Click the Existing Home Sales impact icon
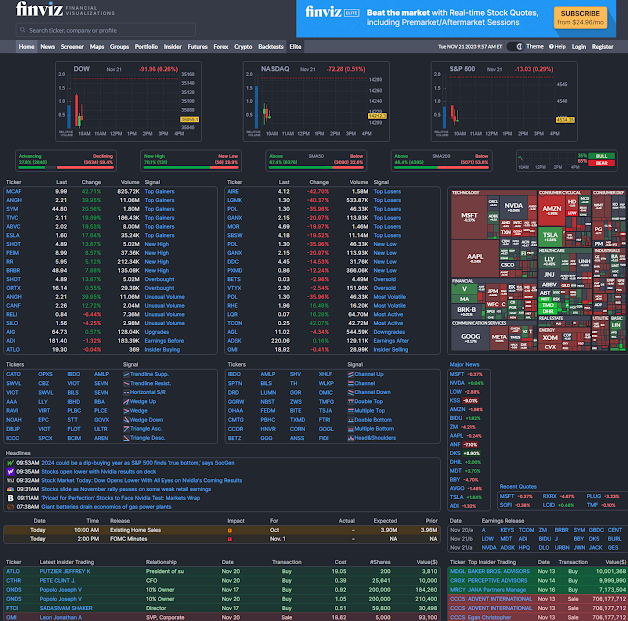 coord(230,531)
